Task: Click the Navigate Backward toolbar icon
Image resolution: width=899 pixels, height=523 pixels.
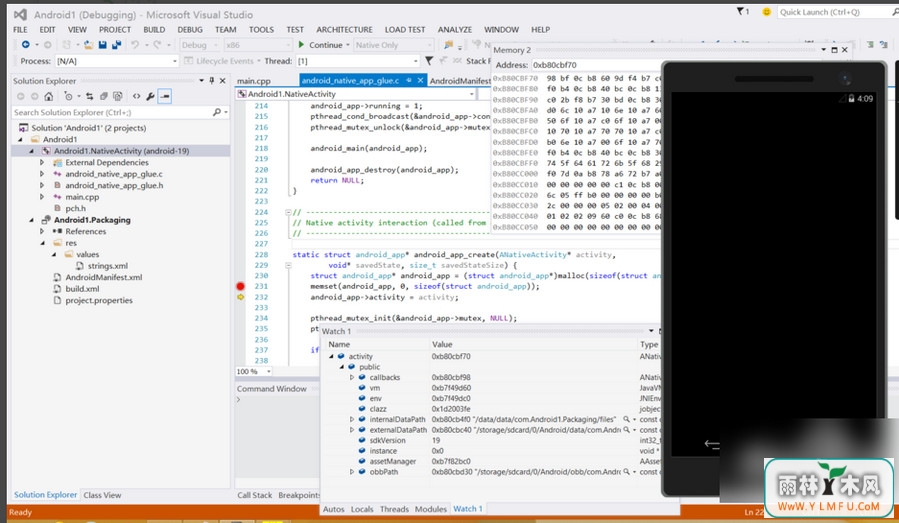Action: click(25, 45)
